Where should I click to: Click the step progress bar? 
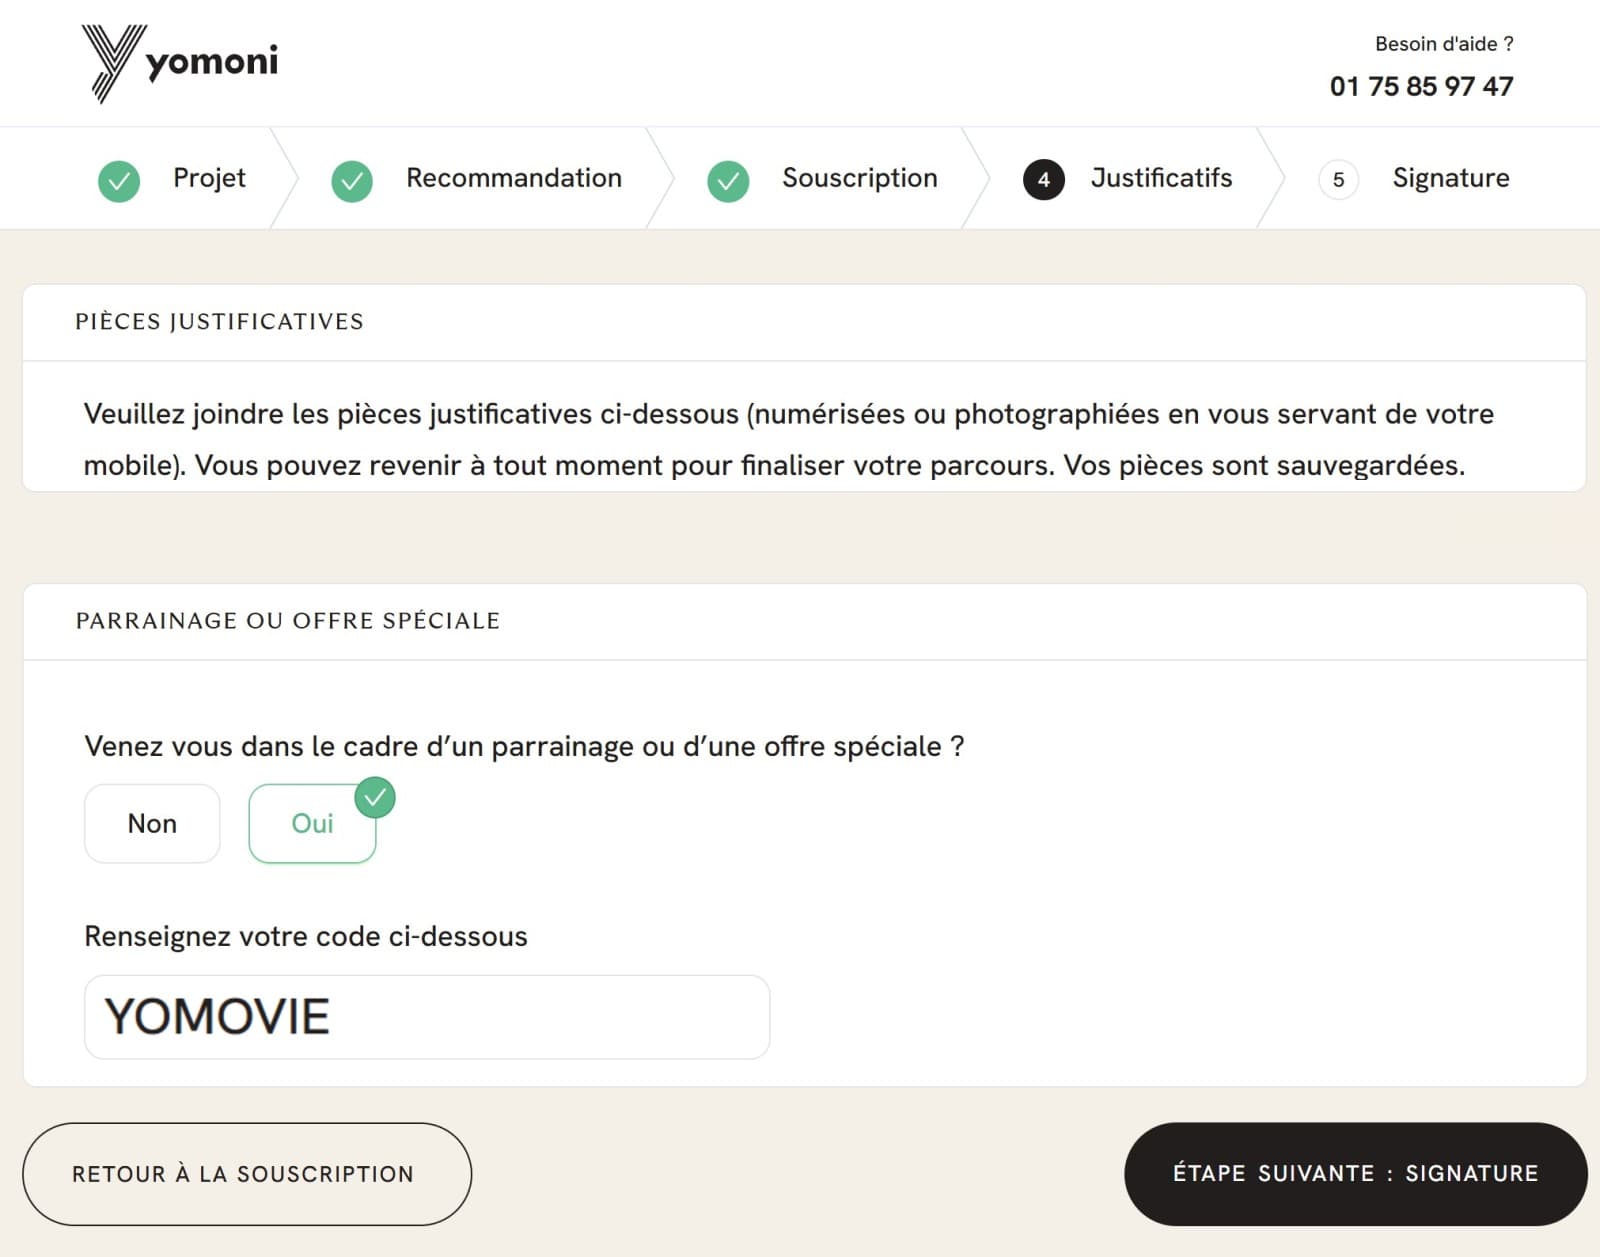pos(800,178)
